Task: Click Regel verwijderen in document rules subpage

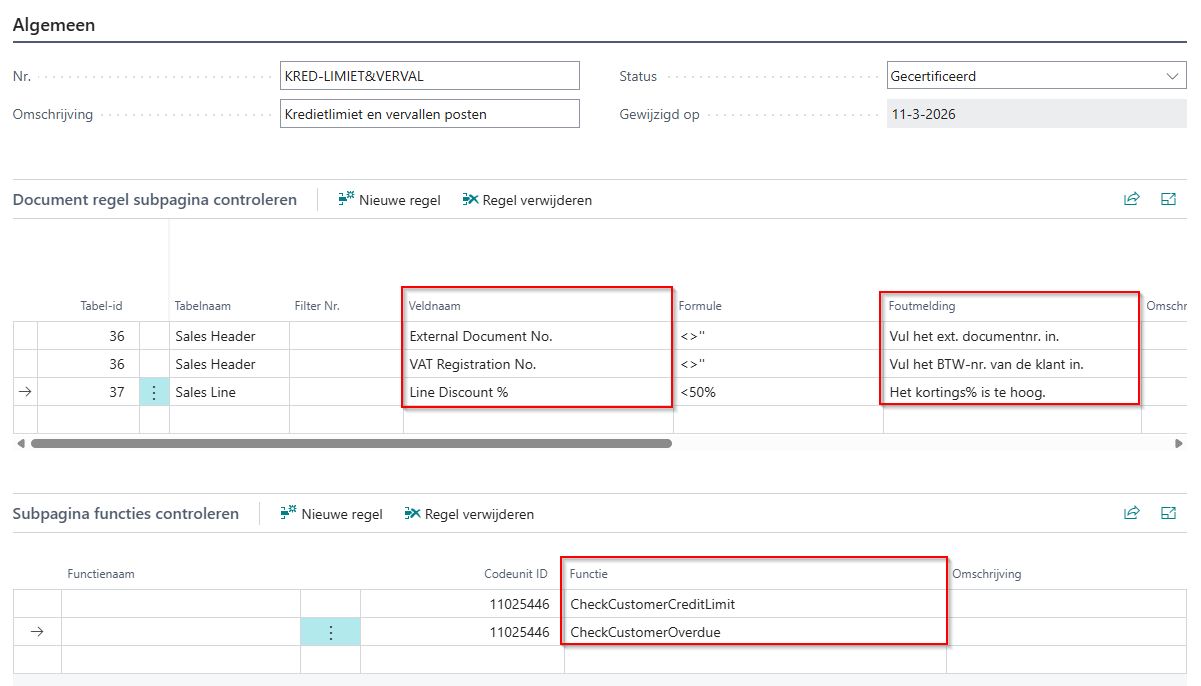Action: [x=527, y=200]
